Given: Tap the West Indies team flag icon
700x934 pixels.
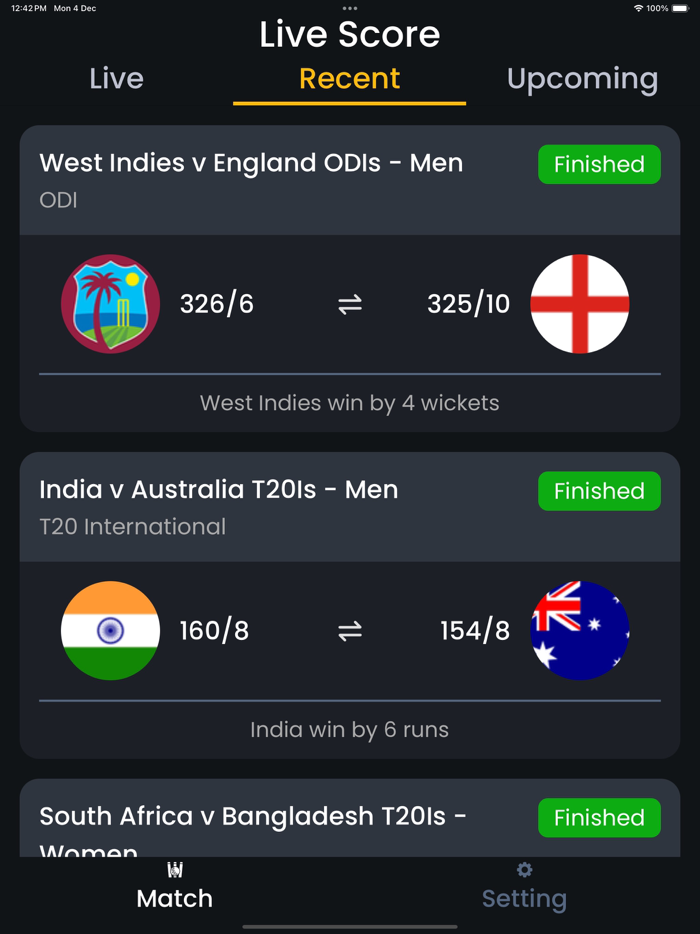Looking at the screenshot, I should point(110,304).
